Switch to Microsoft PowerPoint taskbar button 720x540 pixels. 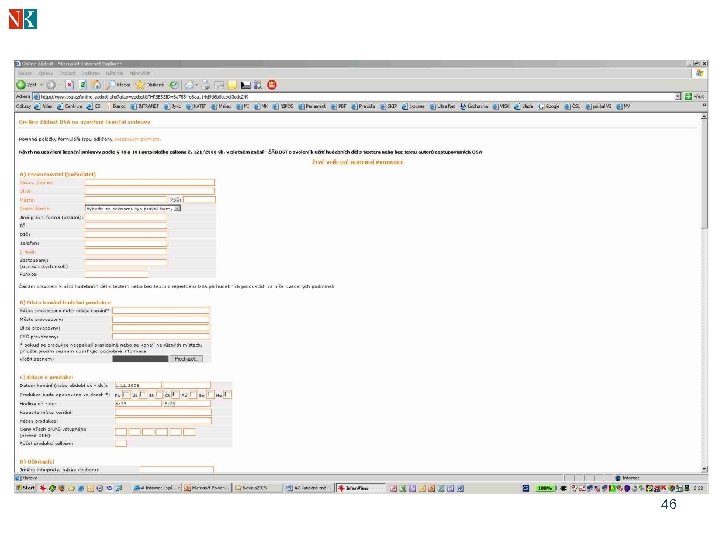(x=208, y=488)
